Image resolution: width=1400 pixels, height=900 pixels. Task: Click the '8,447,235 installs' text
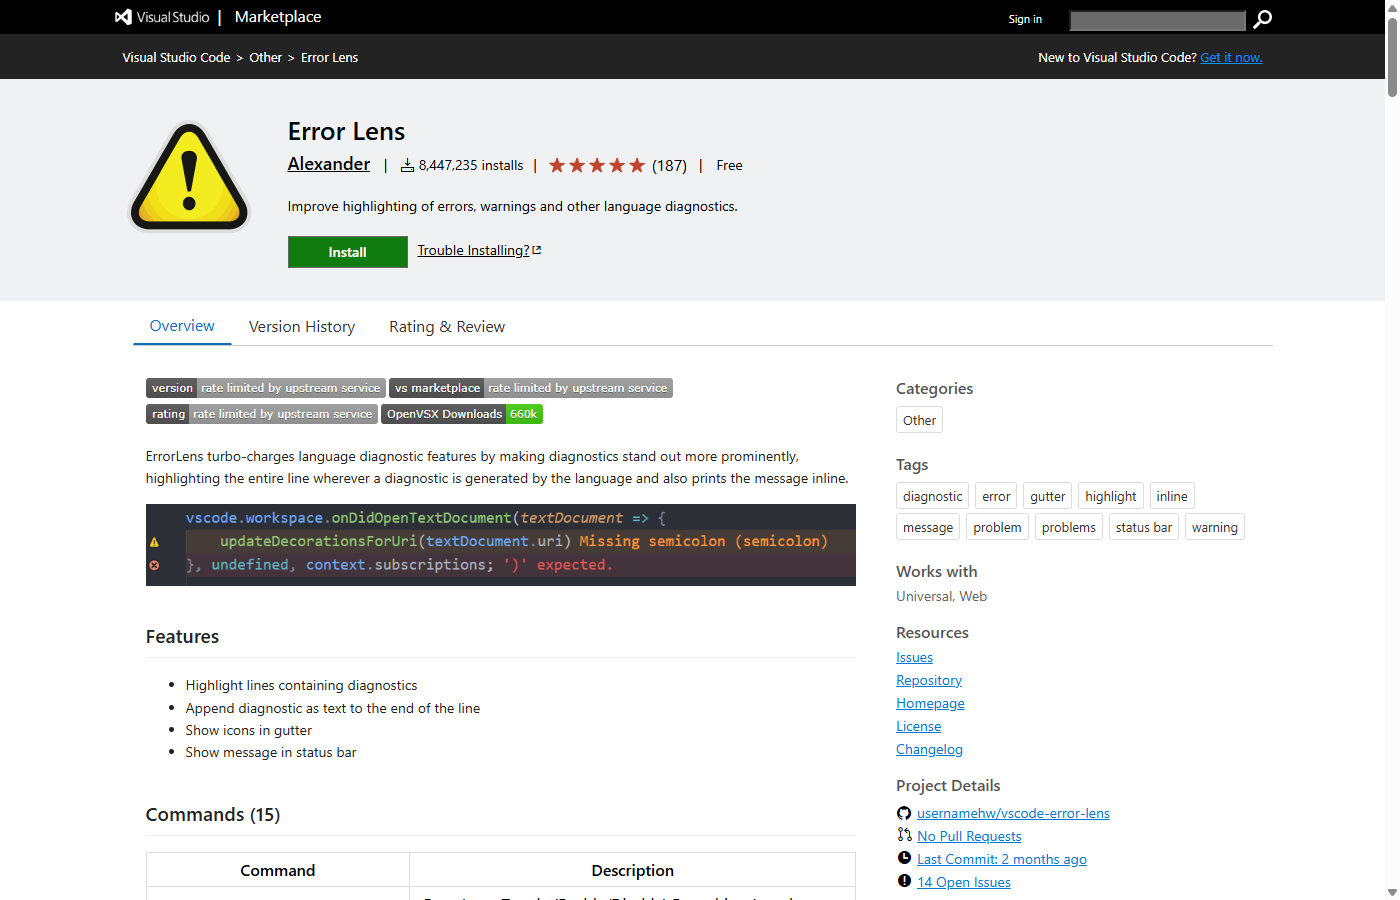(x=471, y=165)
